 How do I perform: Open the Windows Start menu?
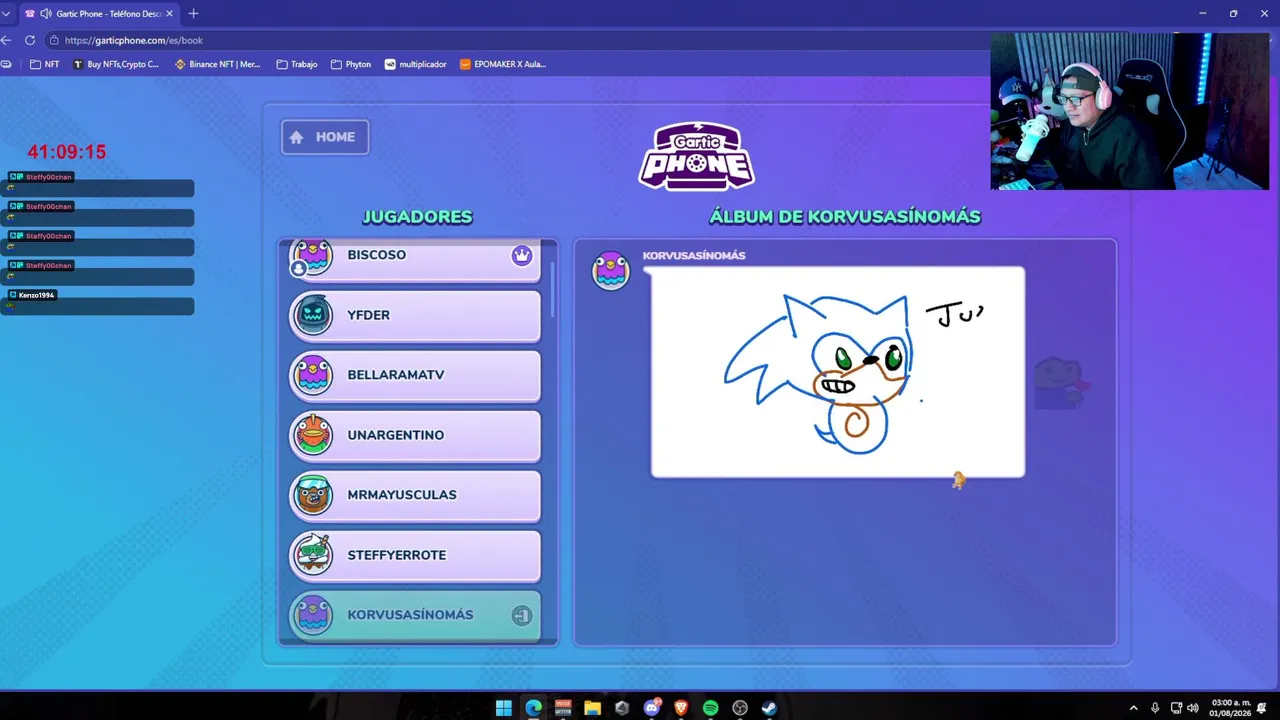504,708
